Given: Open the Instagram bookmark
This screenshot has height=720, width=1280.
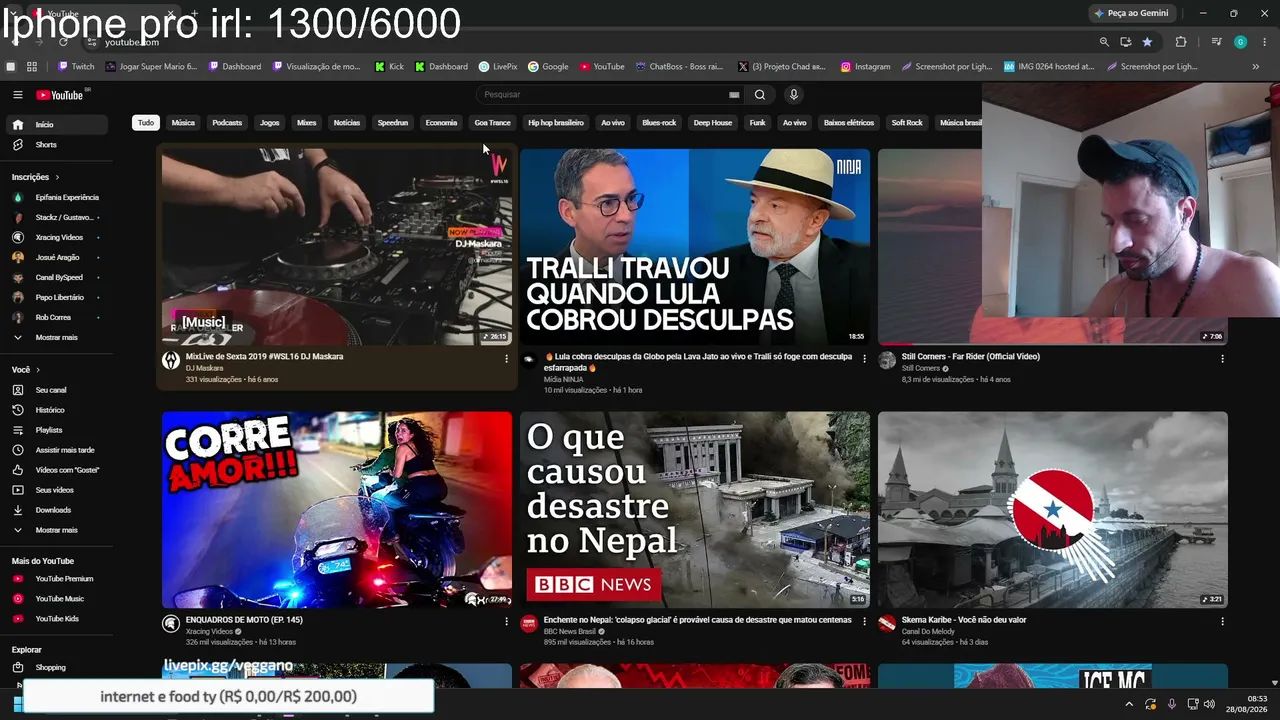Looking at the screenshot, I should [866, 67].
